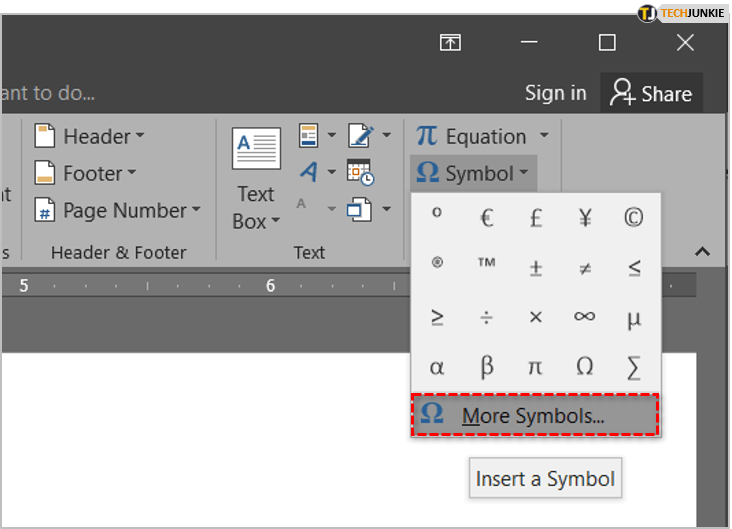Choose the Greek beta symbol
732x529 pixels.
pyautogui.click(x=487, y=366)
